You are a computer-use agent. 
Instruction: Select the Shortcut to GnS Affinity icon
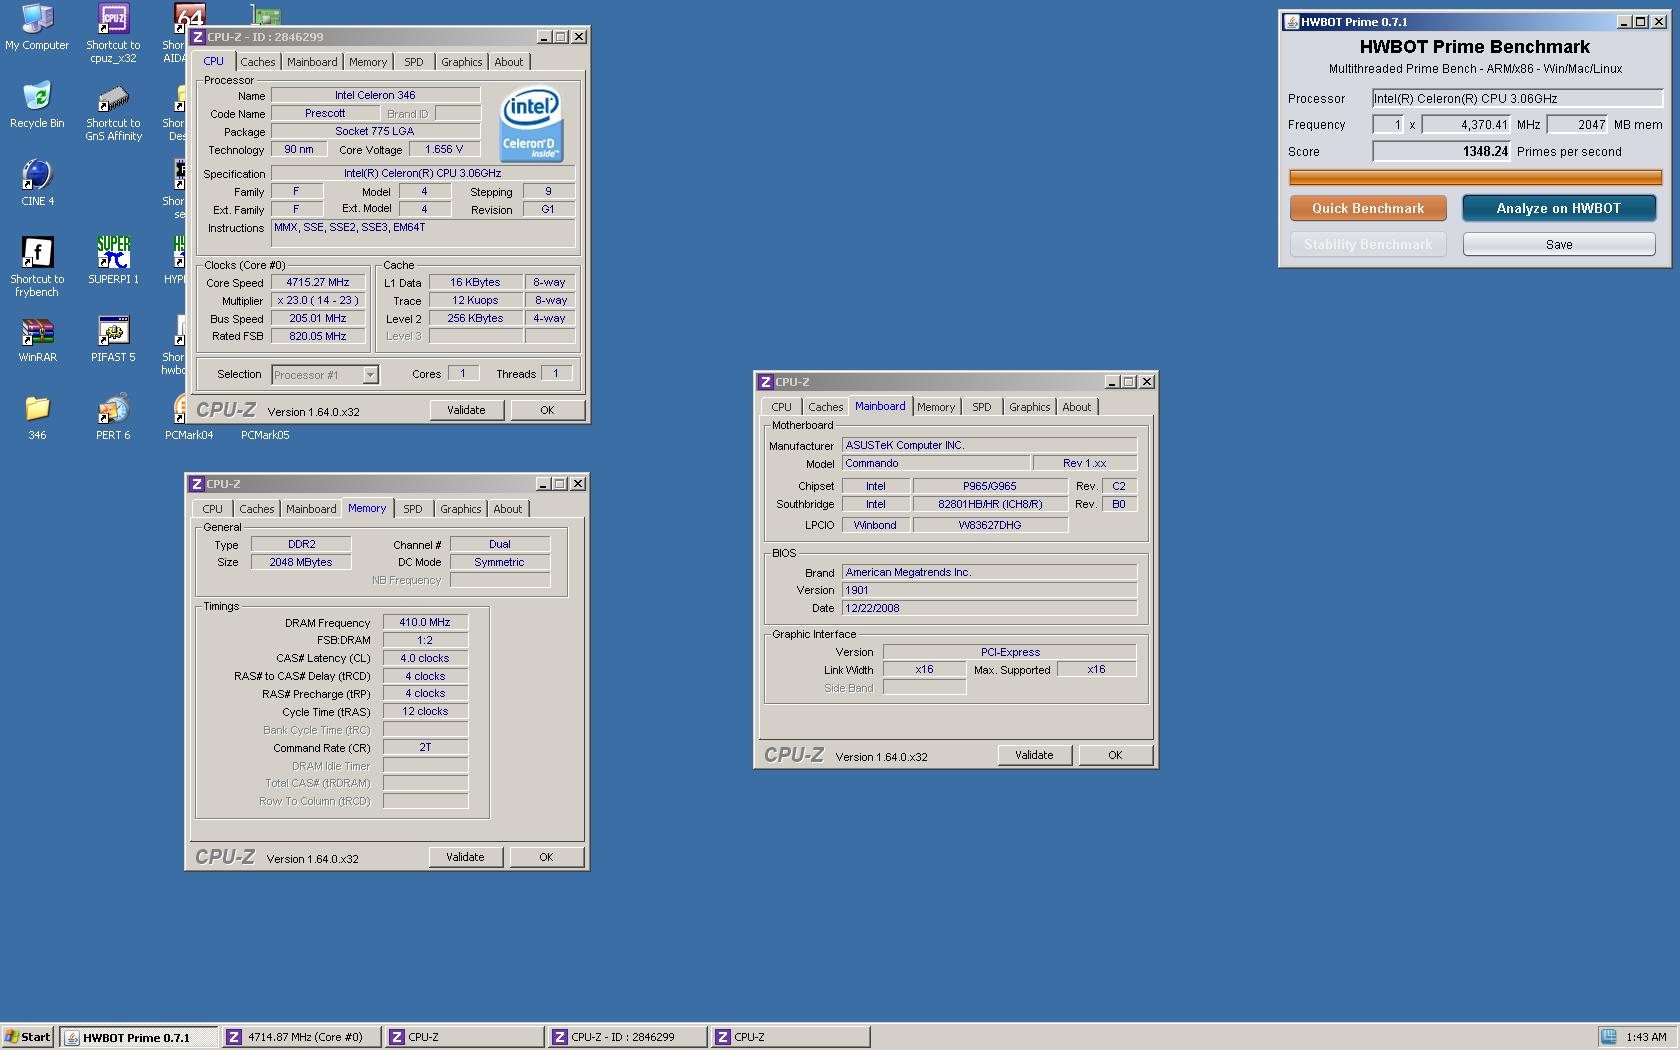point(113,111)
